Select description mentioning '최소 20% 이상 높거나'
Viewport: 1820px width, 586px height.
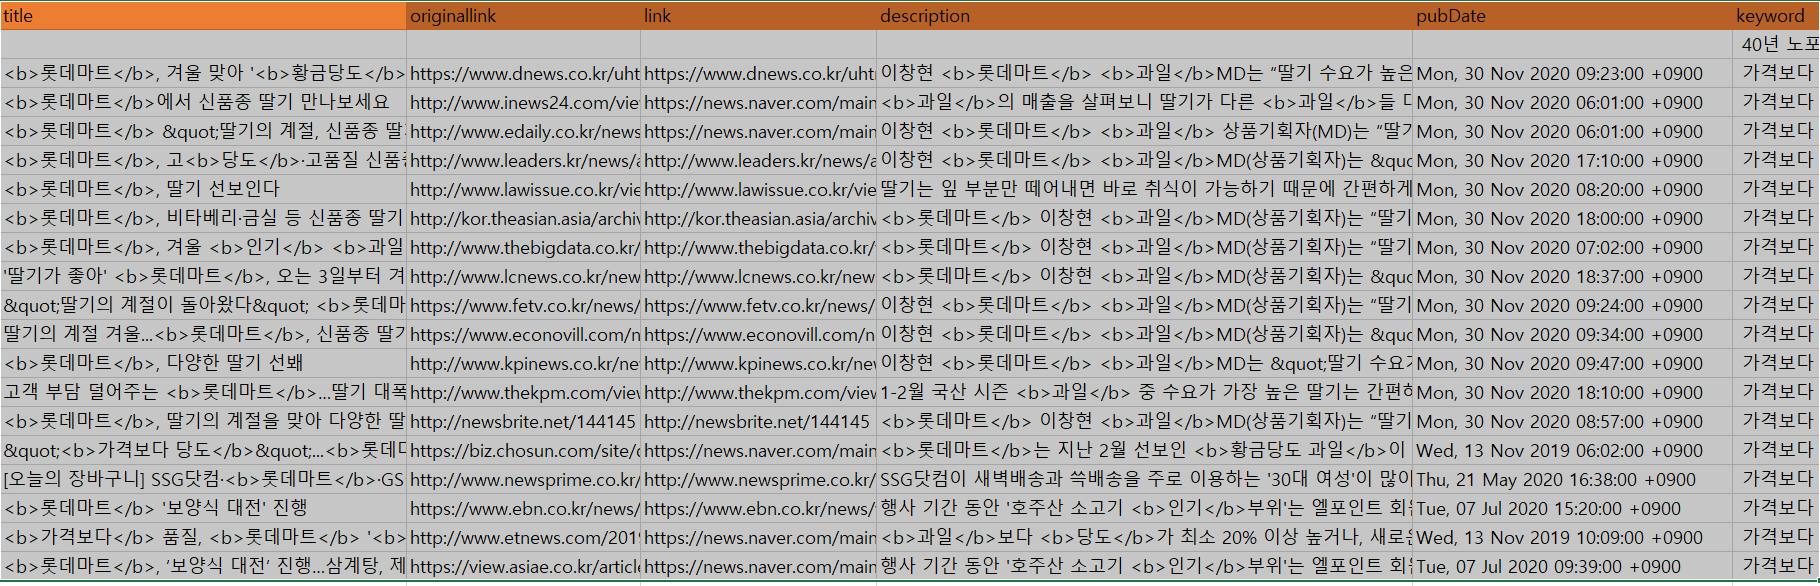[x=1144, y=538]
